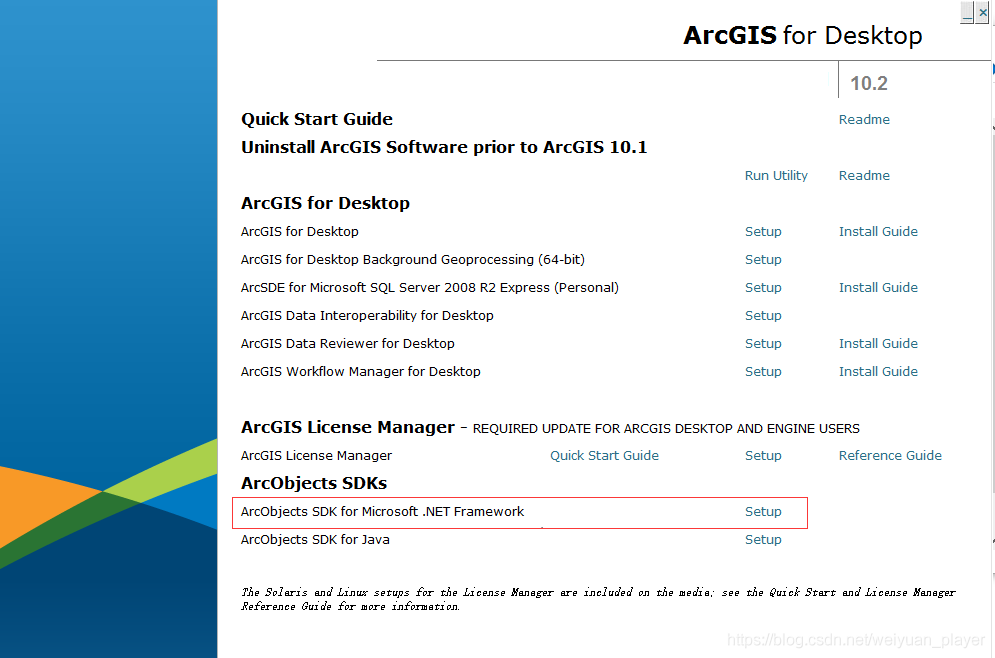Run Setup for ArcGIS License Manager
The image size is (995, 658).
pos(763,456)
